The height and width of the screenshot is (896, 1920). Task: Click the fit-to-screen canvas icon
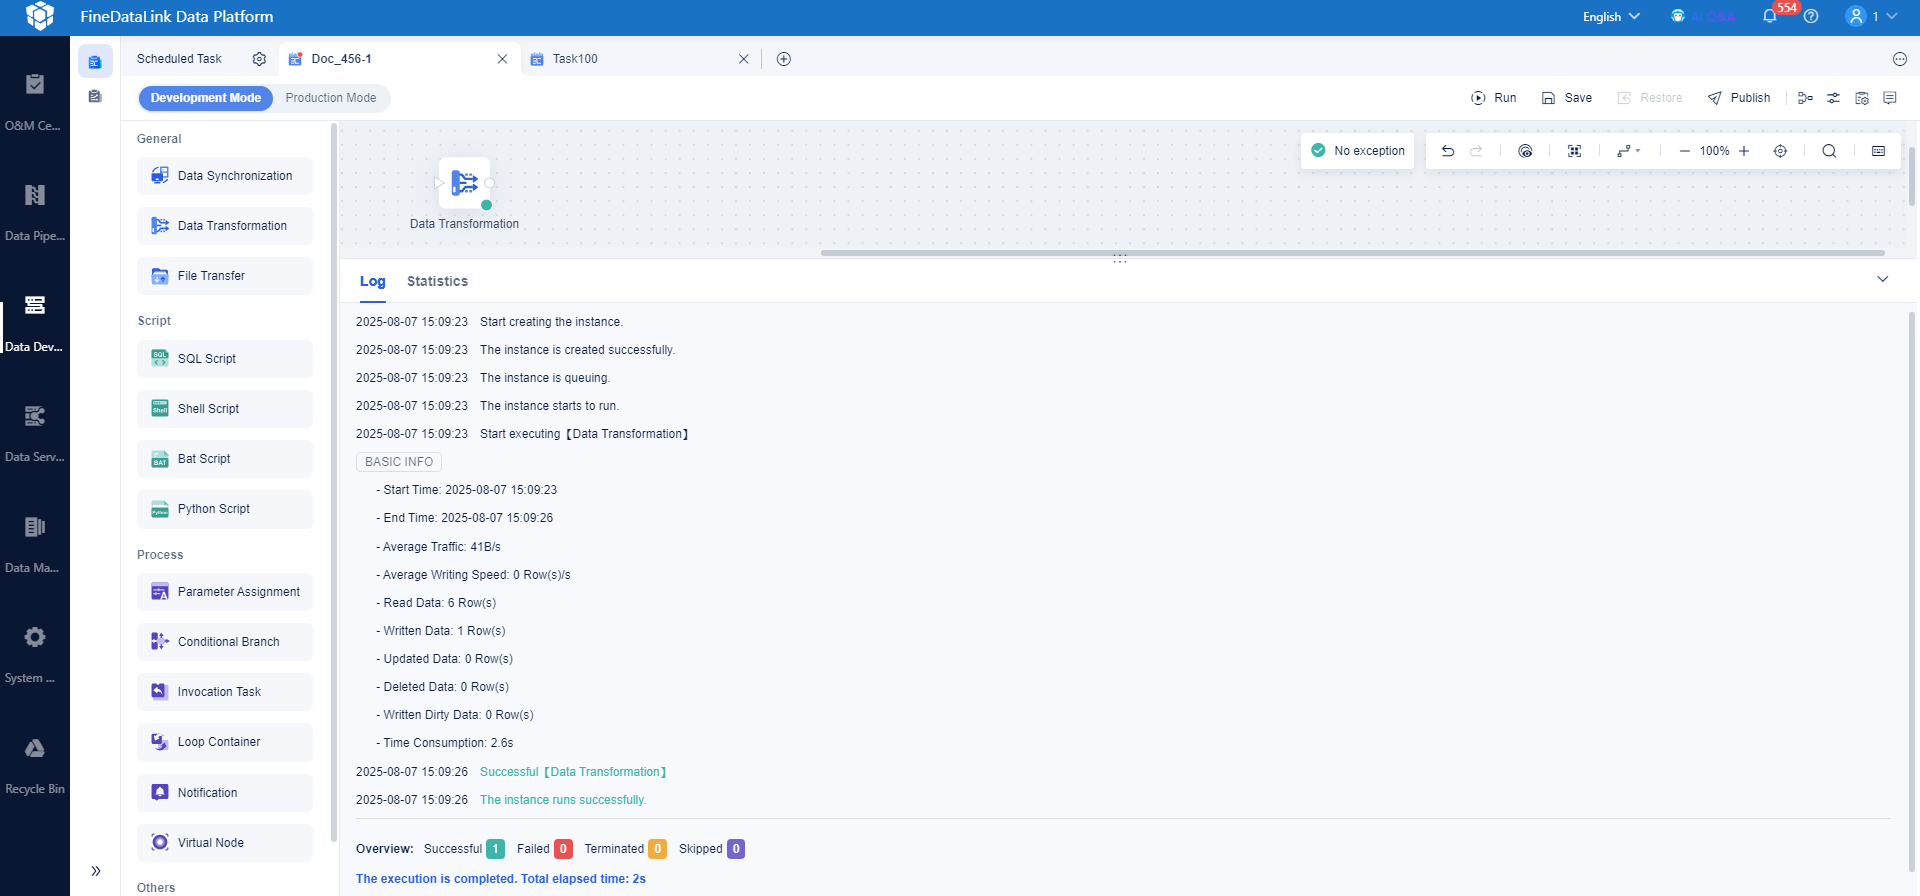[x=1574, y=151]
